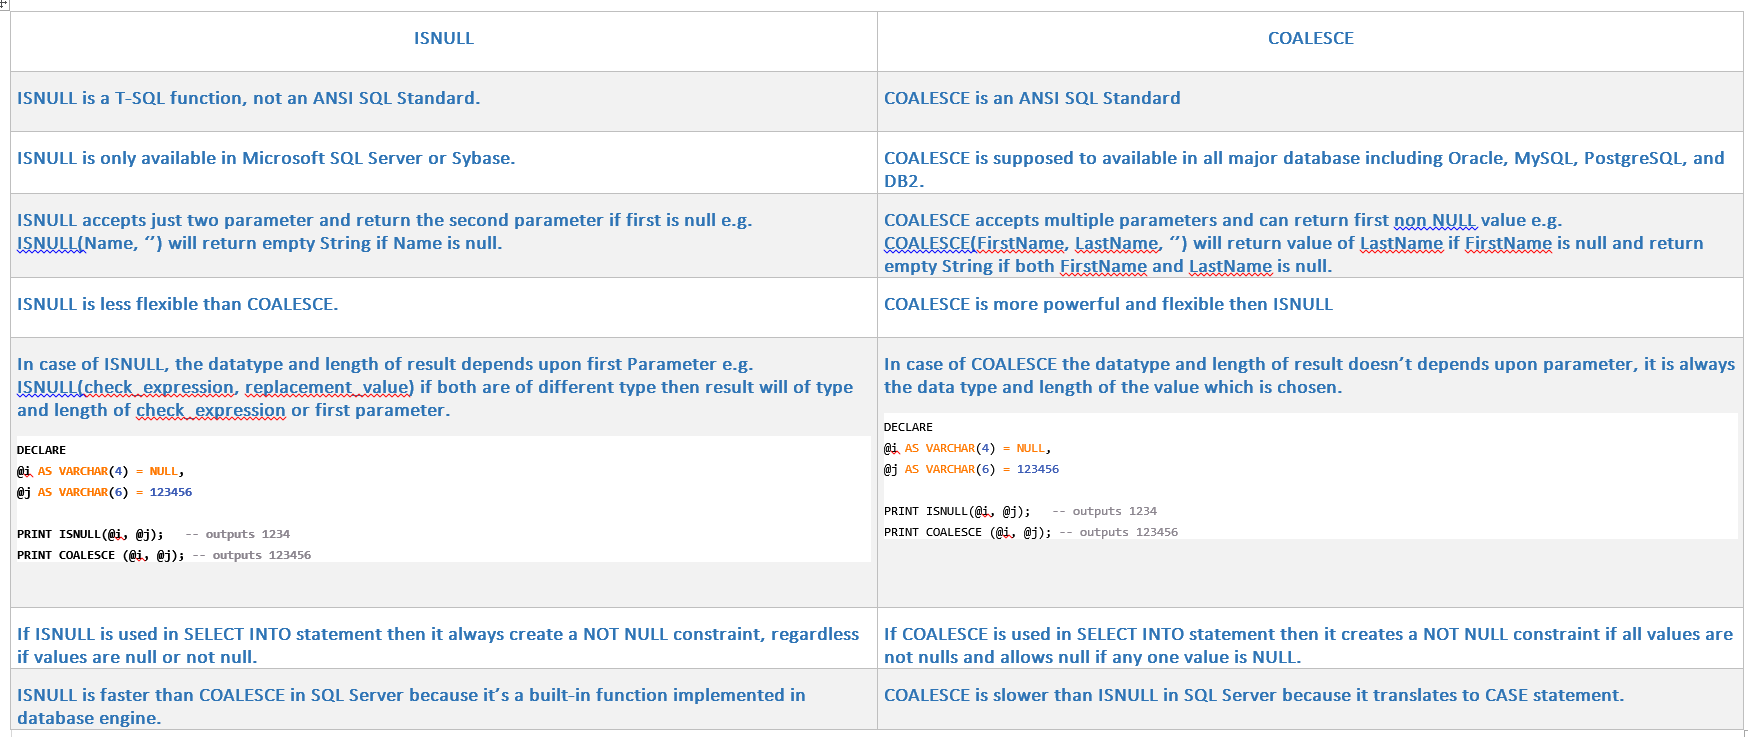Click 'ISNULL is less flexible than COALESCE' text
1748x737 pixels.
tap(177, 304)
